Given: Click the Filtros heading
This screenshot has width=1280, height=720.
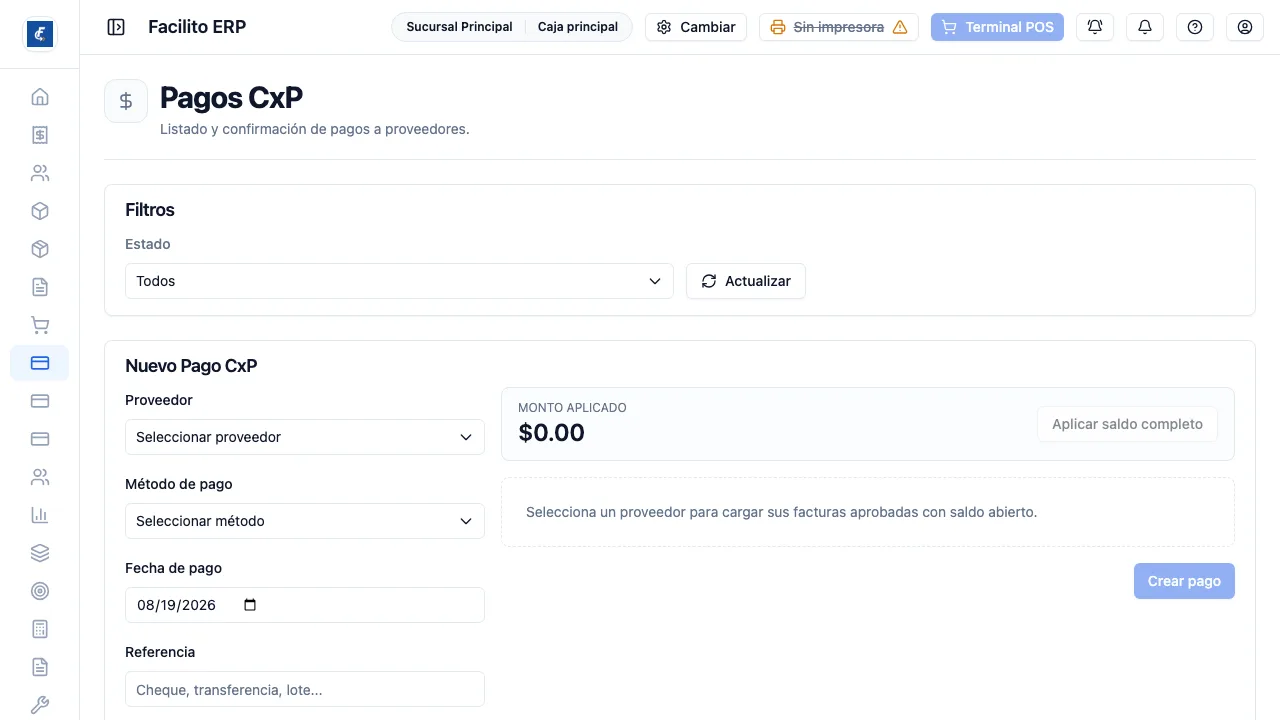Looking at the screenshot, I should click(x=150, y=210).
